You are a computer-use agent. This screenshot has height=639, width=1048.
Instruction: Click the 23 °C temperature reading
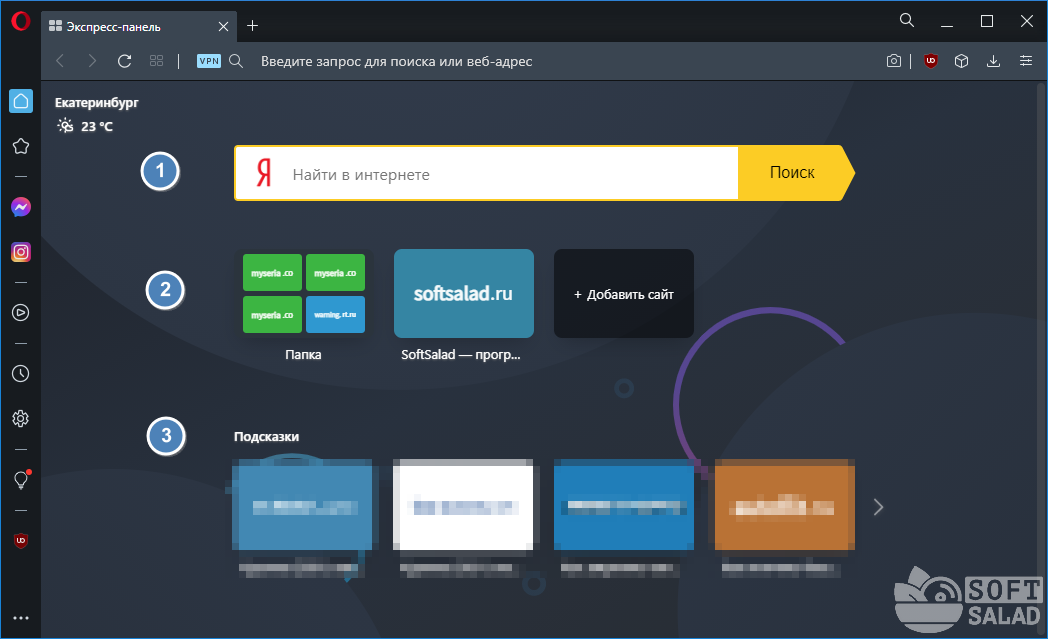[97, 126]
